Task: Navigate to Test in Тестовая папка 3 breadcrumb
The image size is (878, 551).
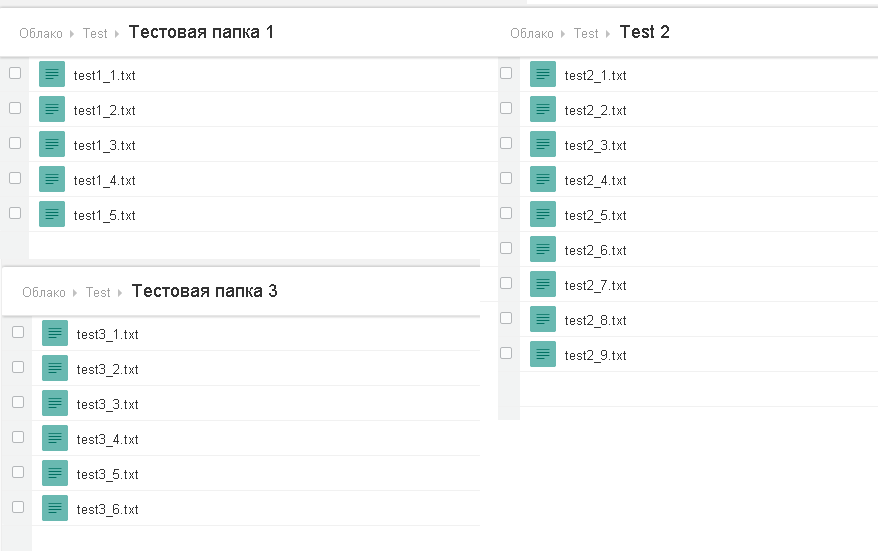Action: [98, 292]
